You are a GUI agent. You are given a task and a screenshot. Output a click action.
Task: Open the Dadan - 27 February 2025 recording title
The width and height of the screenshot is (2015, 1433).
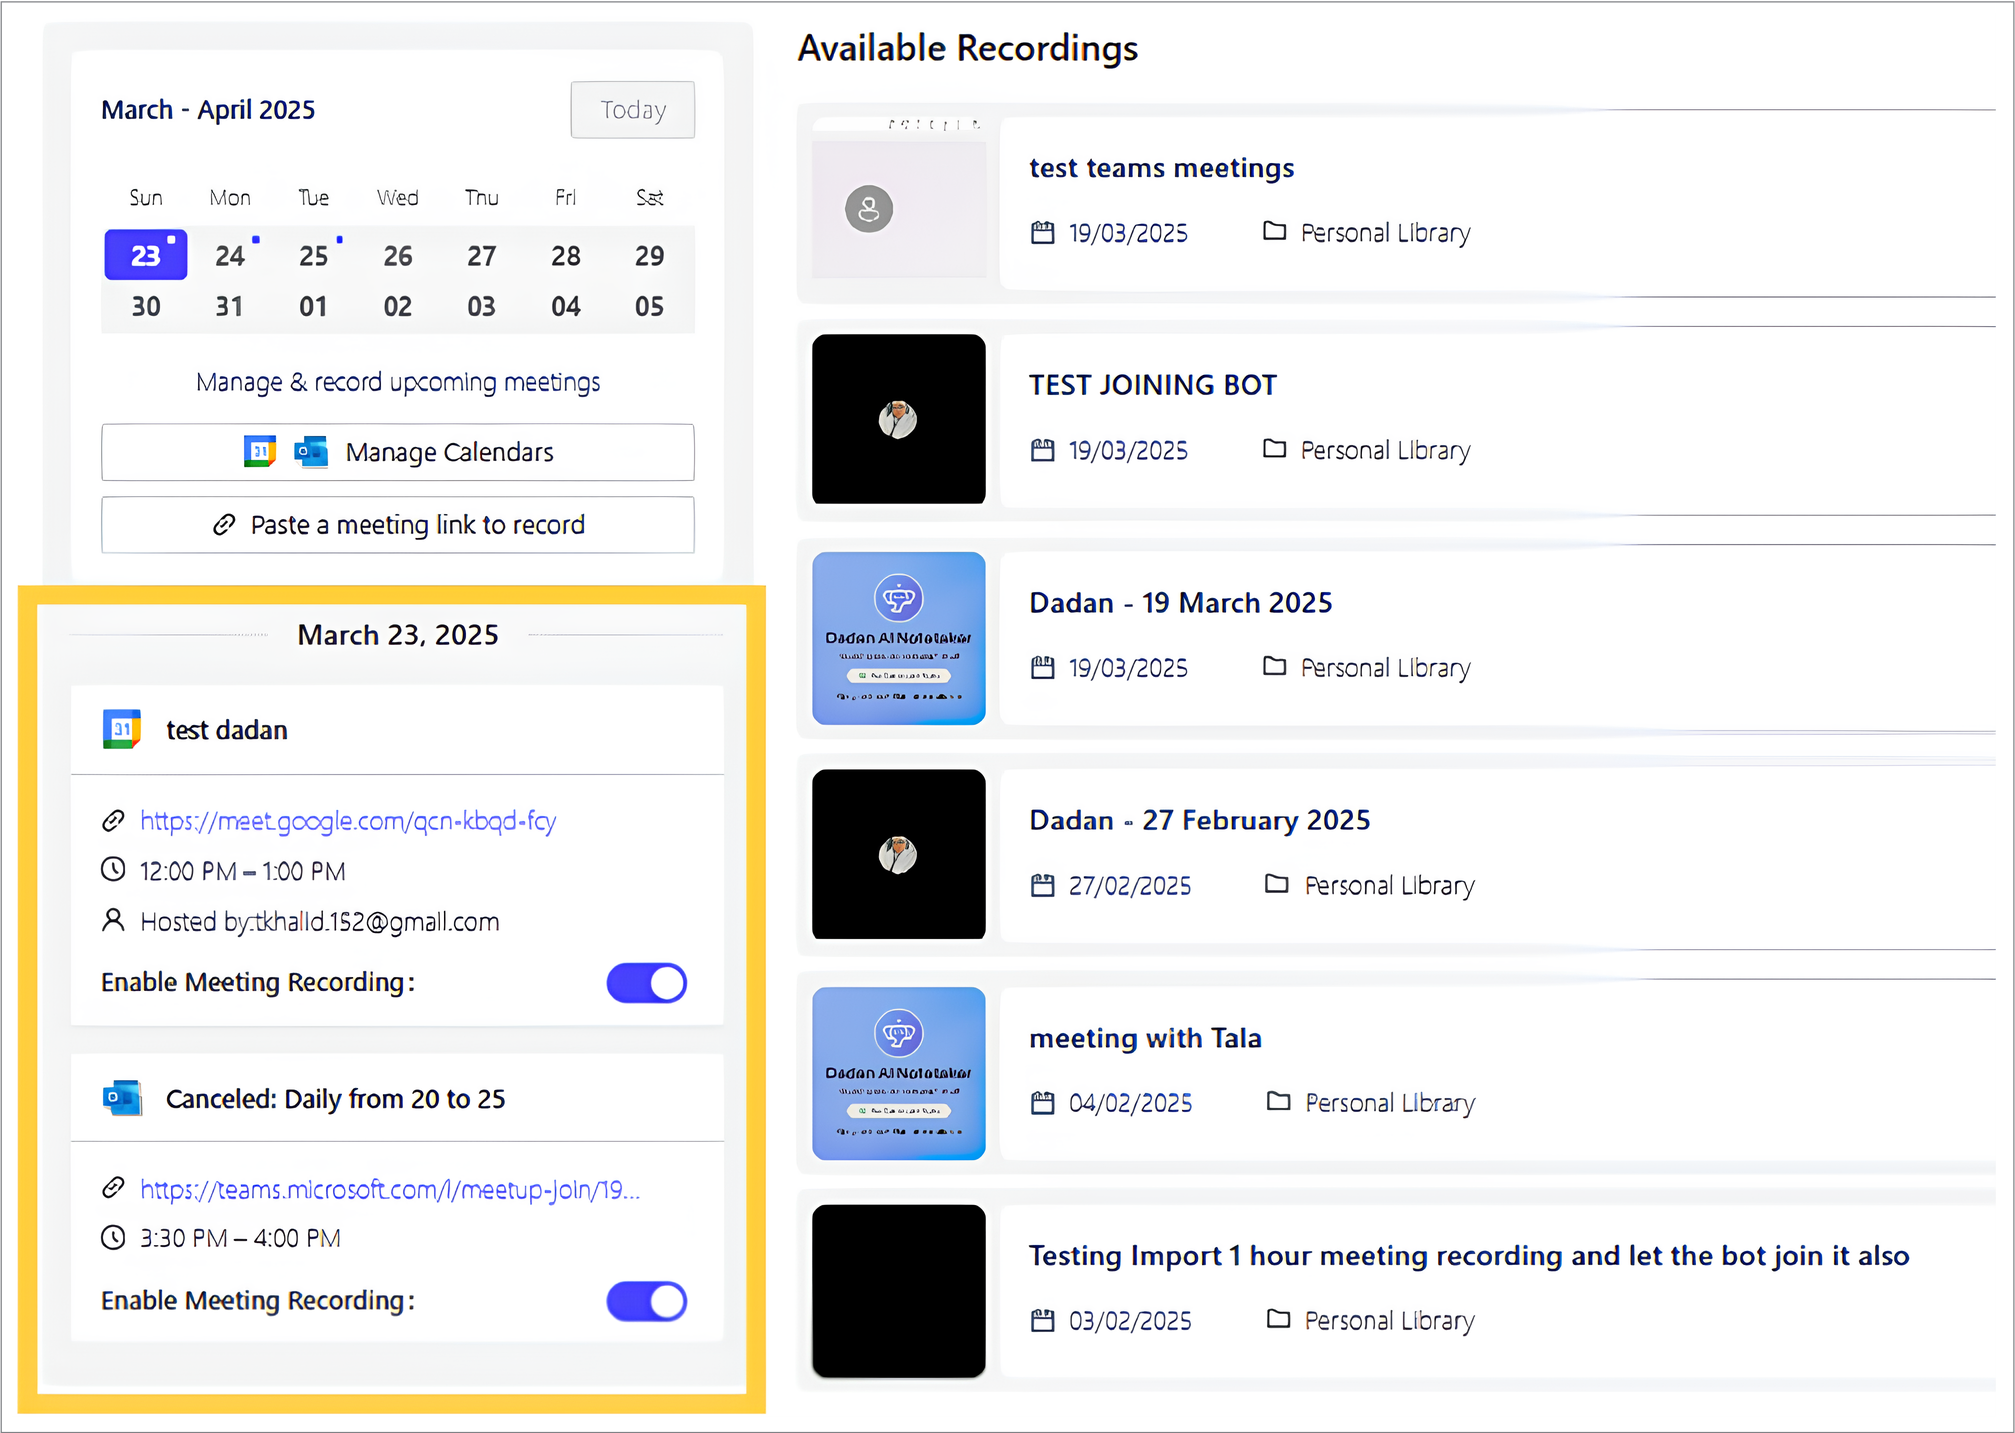[1199, 820]
